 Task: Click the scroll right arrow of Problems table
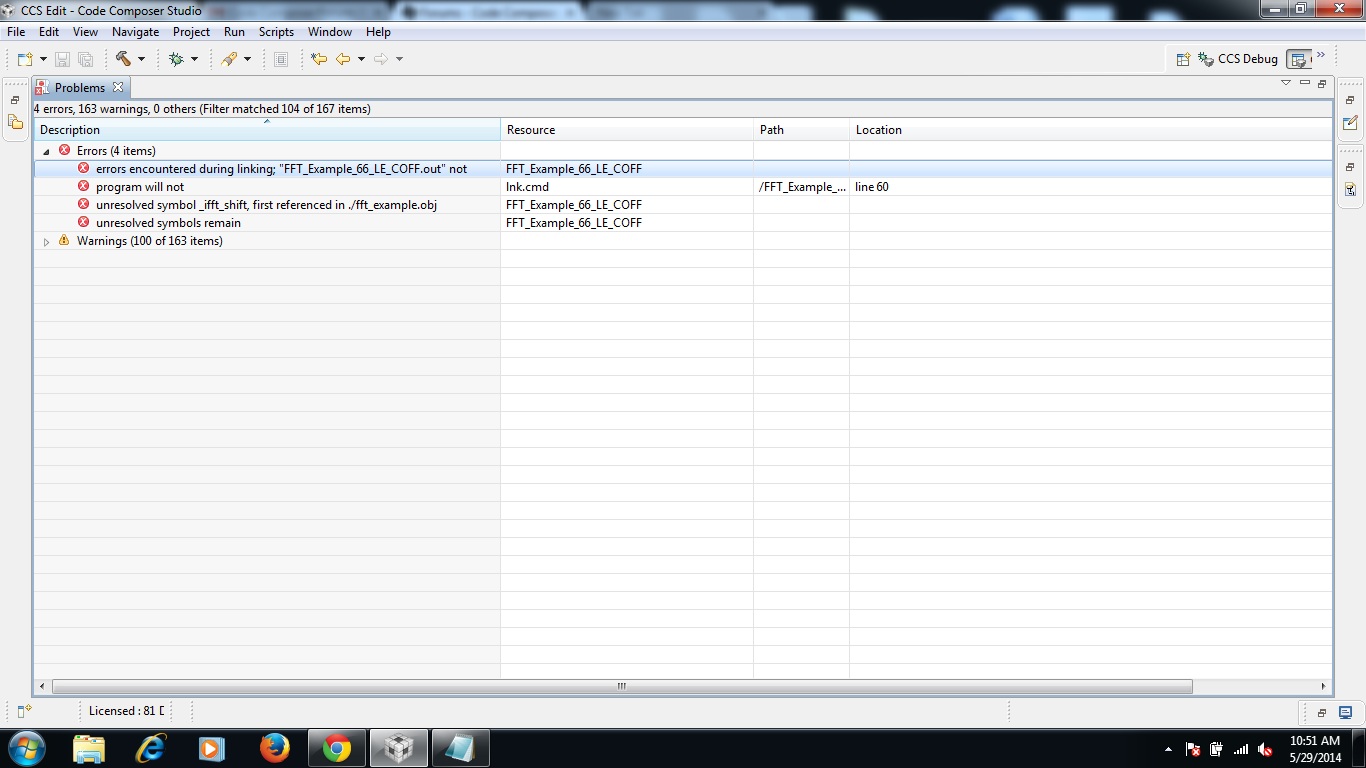1324,687
